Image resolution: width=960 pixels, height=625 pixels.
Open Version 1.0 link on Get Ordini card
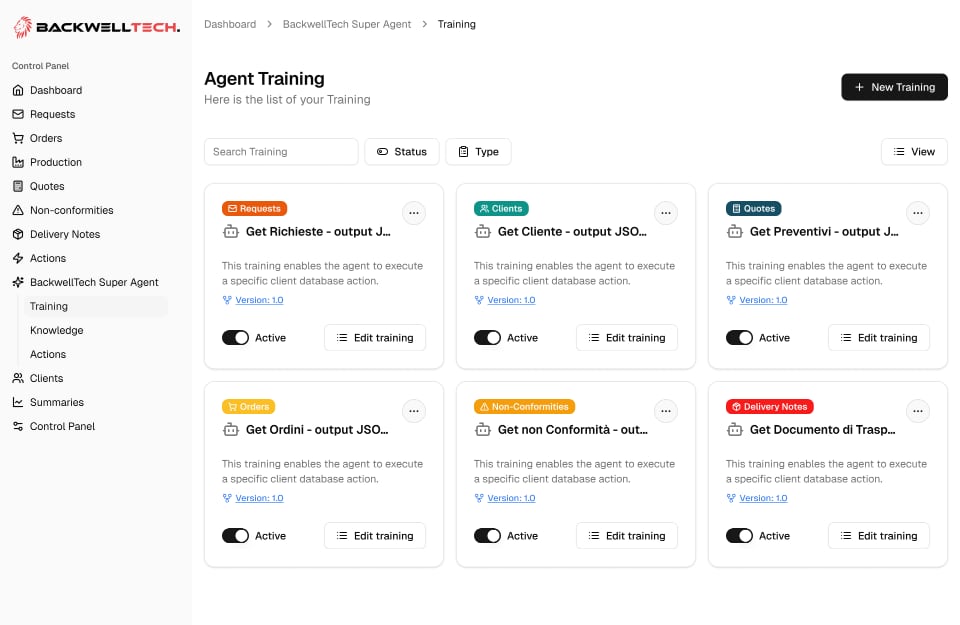point(259,498)
